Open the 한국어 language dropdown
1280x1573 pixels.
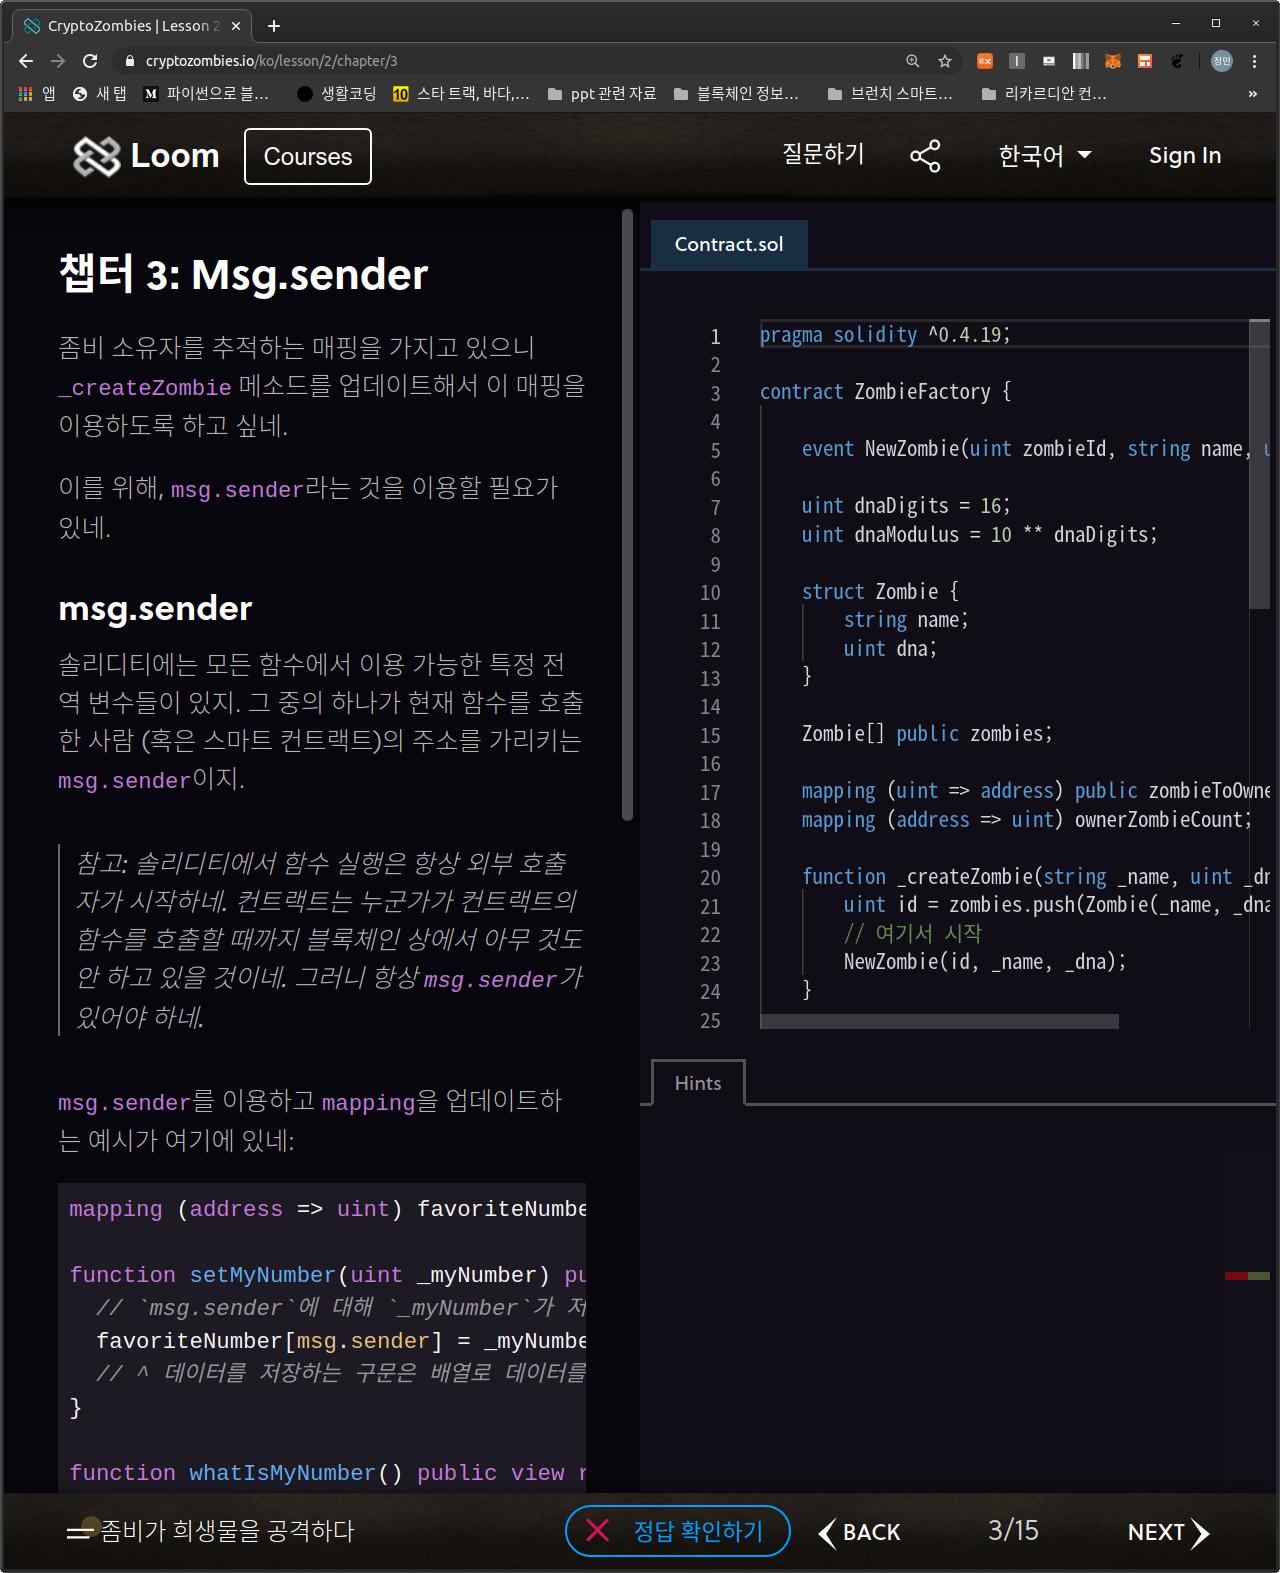tap(1045, 156)
